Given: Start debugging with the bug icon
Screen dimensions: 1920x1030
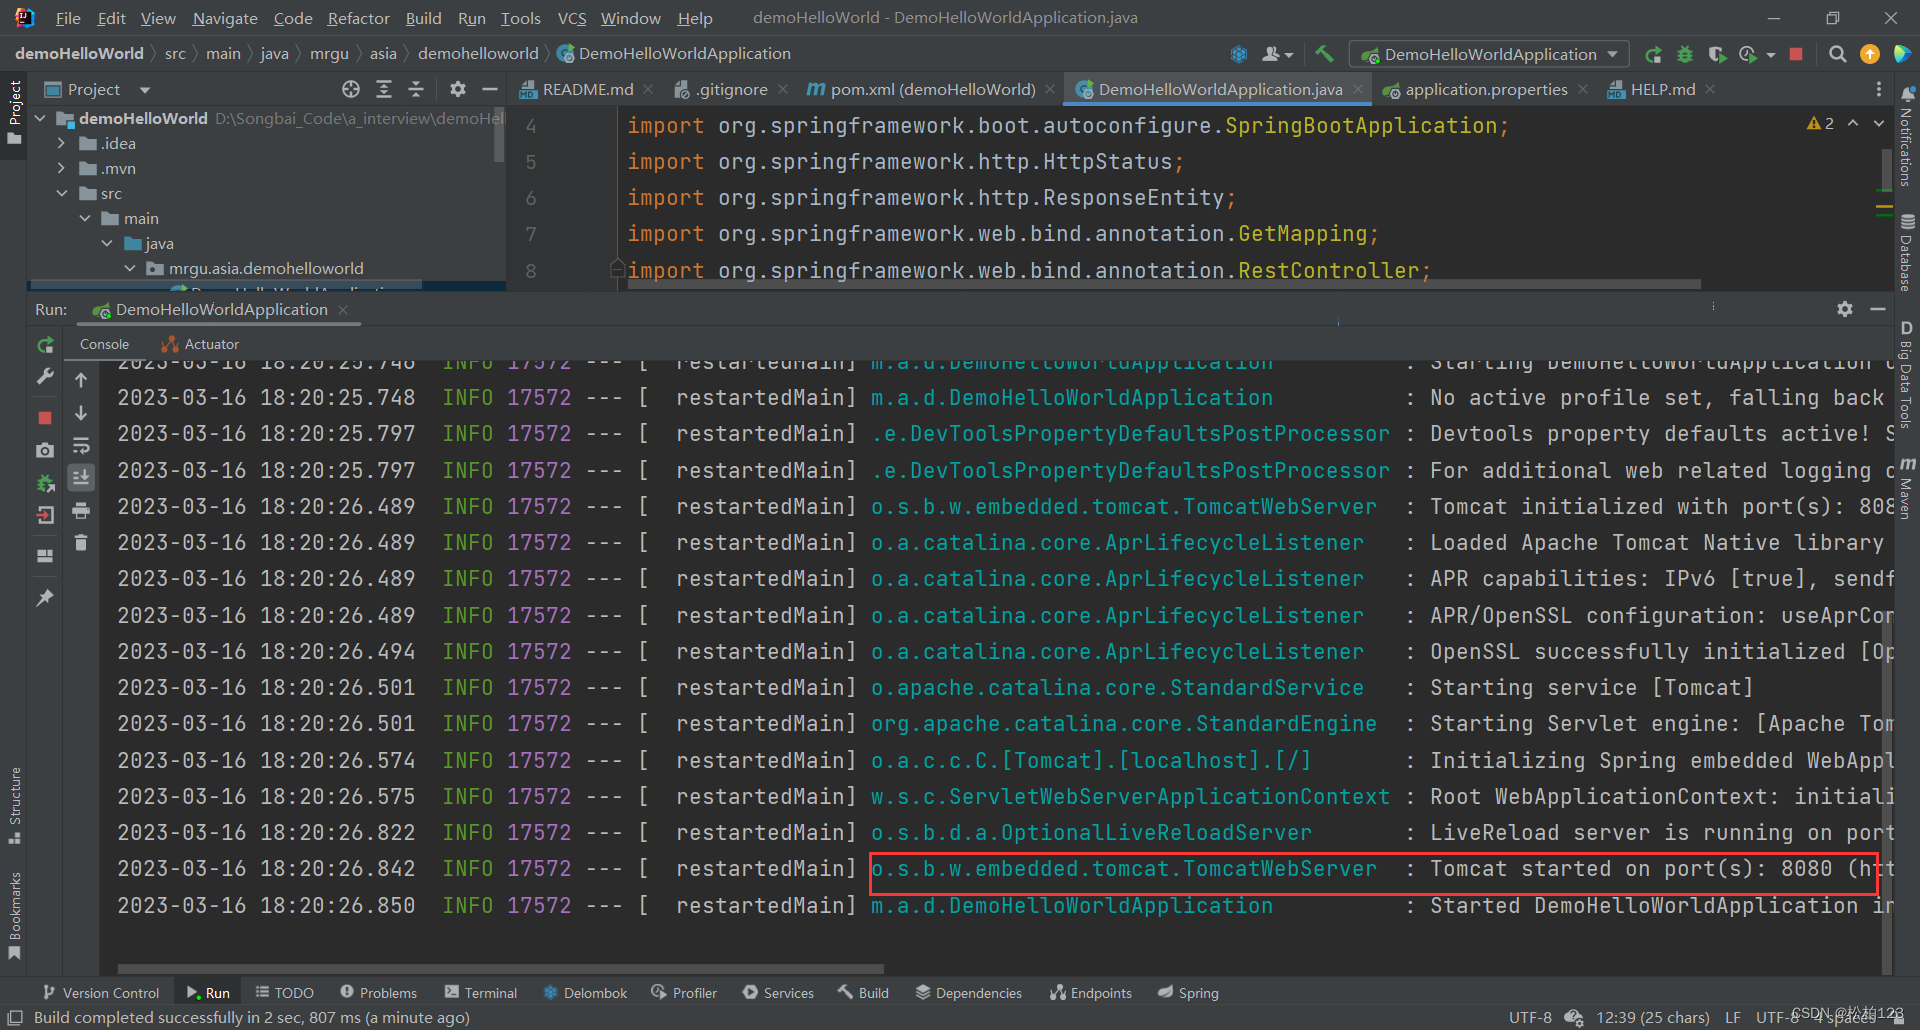Looking at the screenshot, I should click(1685, 54).
